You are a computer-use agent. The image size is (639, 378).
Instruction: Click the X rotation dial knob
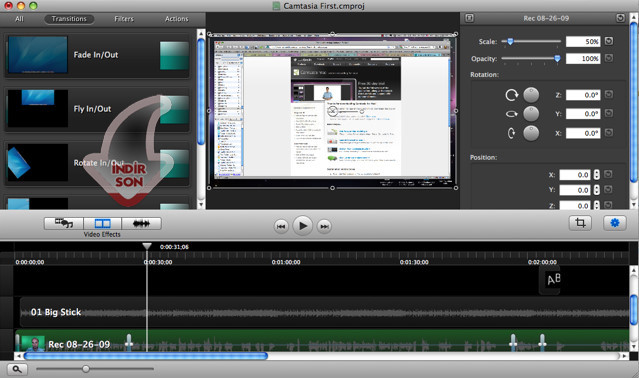point(531,133)
